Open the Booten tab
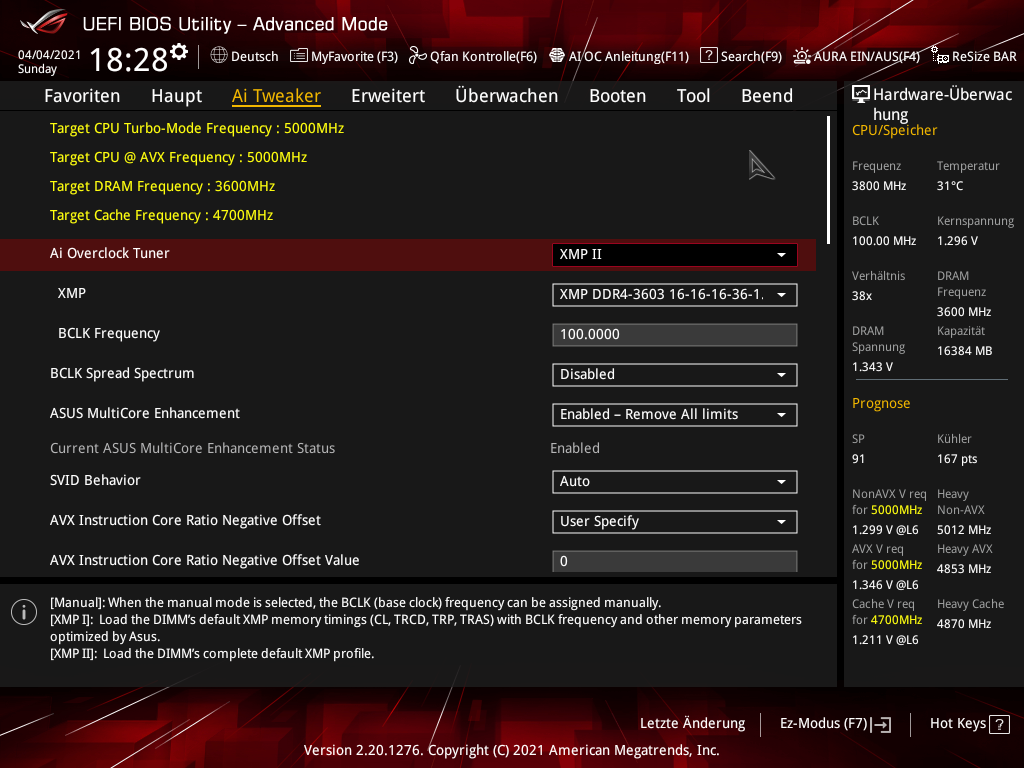This screenshot has width=1024, height=768. pyautogui.click(x=618, y=96)
